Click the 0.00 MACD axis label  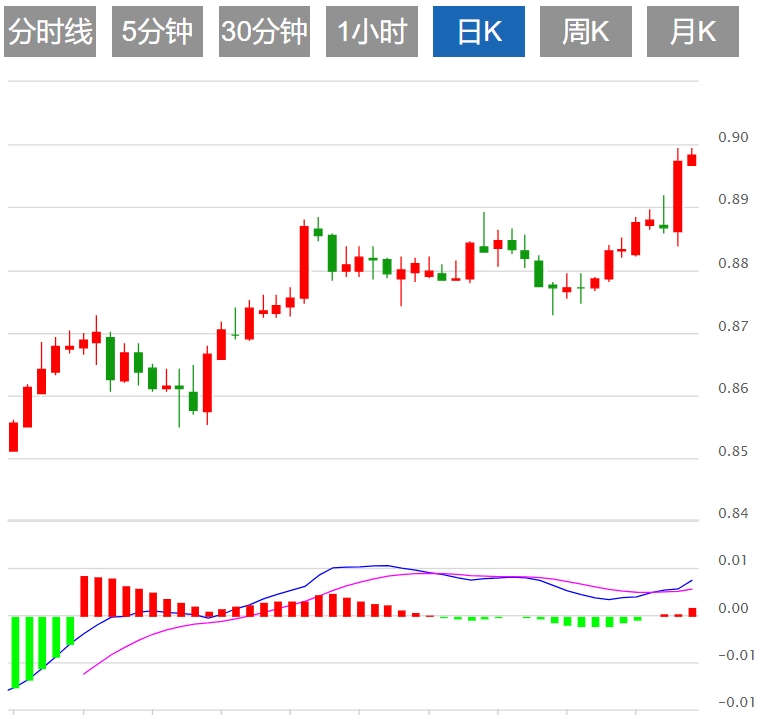click(733, 608)
